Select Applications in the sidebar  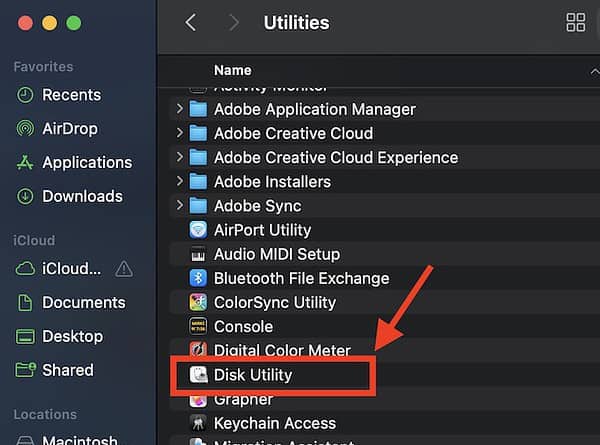pos(86,162)
